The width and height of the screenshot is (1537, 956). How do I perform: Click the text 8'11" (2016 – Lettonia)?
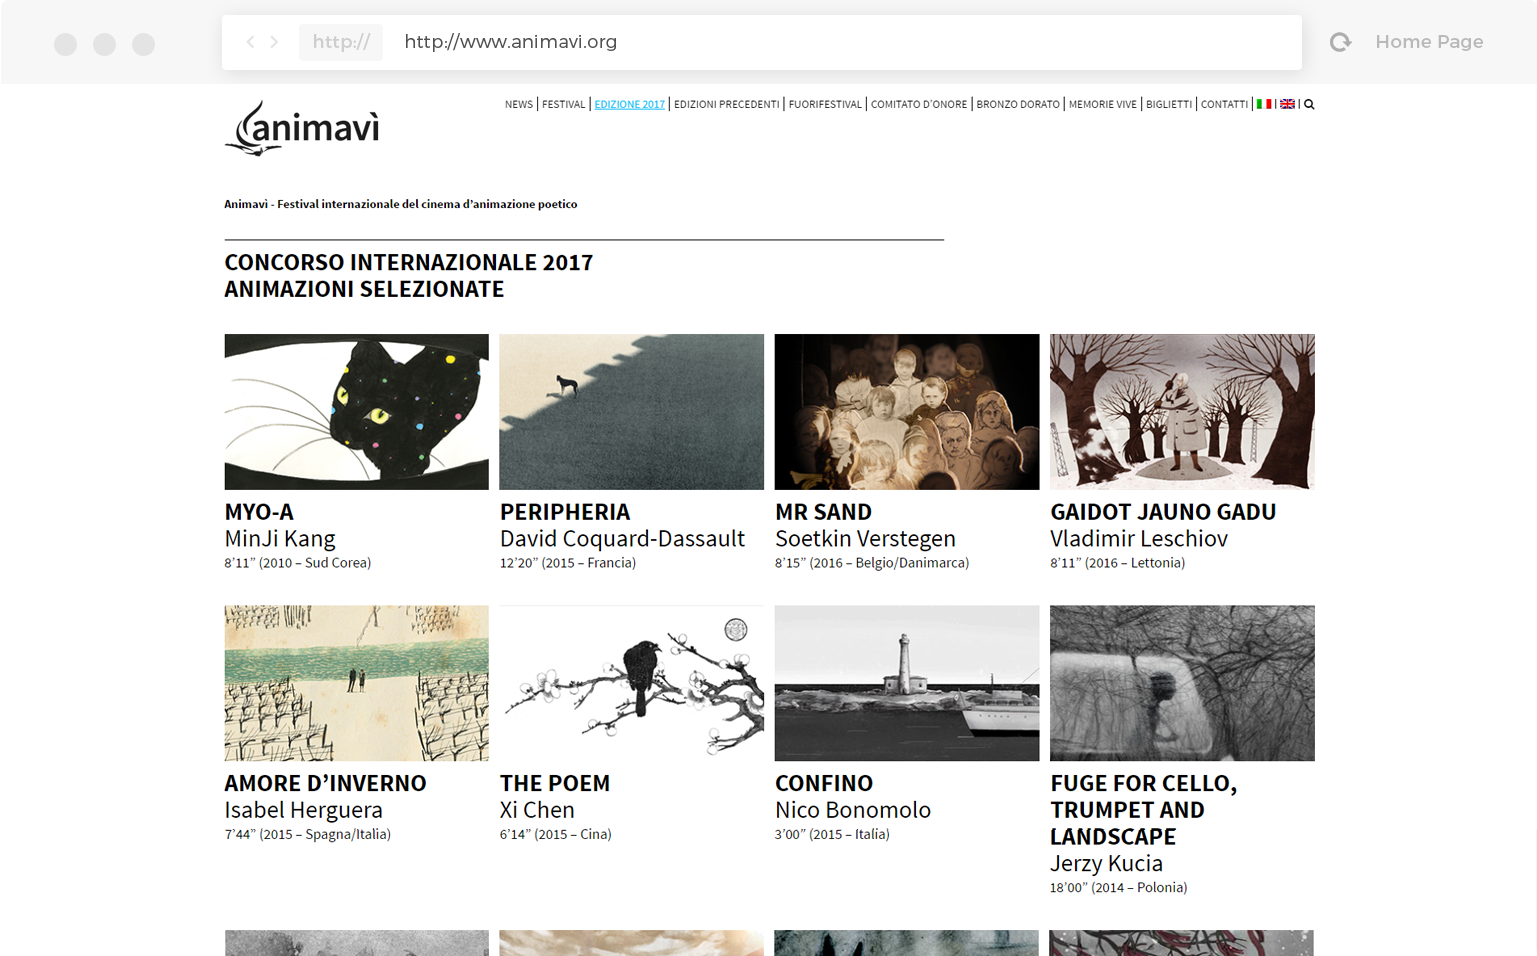[1117, 563]
